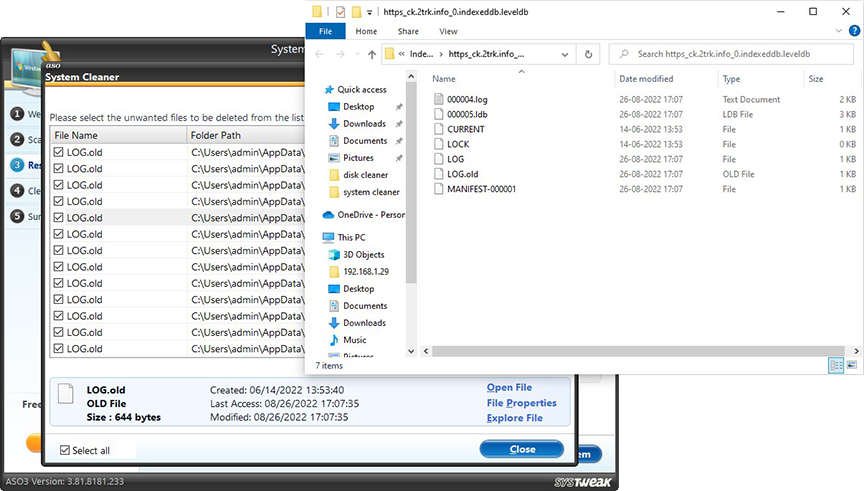Switch to details view layout icon
Image resolution: width=864 pixels, height=491 pixels.
click(836, 365)
